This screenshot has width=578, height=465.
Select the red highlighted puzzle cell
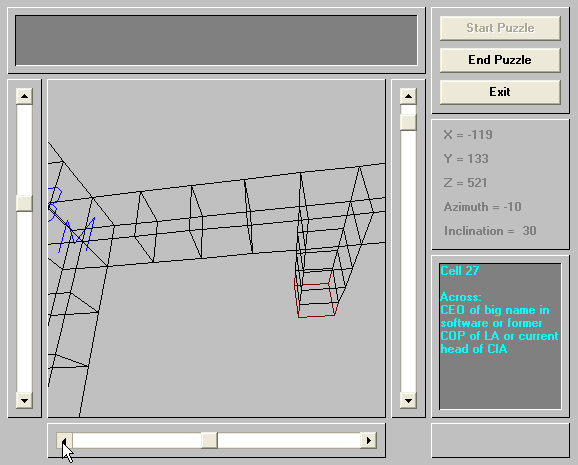[x=316, y=299]
